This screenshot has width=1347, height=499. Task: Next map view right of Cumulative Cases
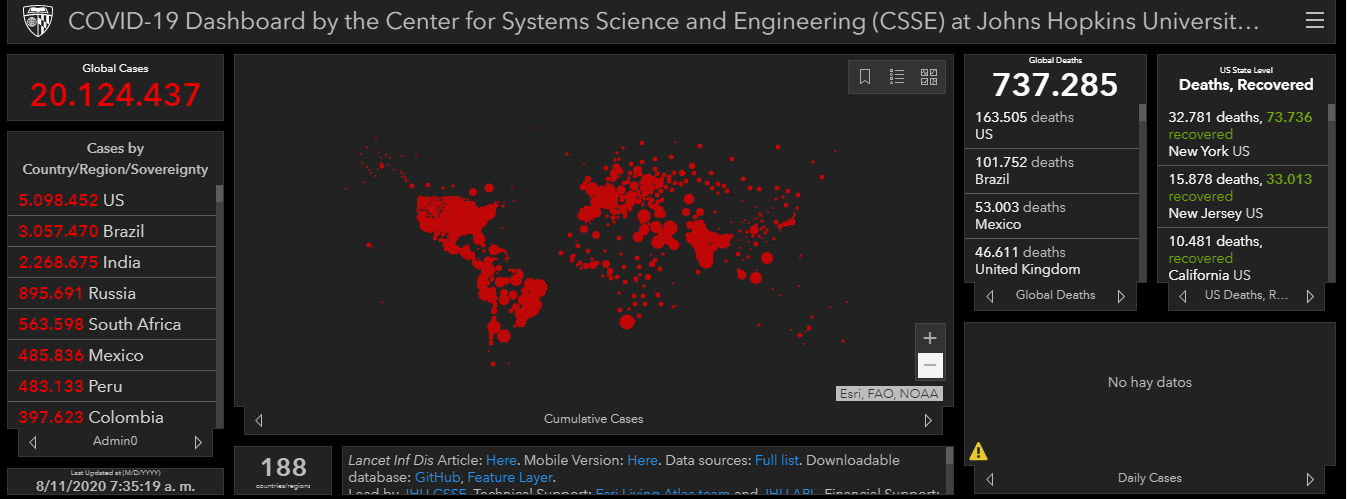[x=927, y=420]
